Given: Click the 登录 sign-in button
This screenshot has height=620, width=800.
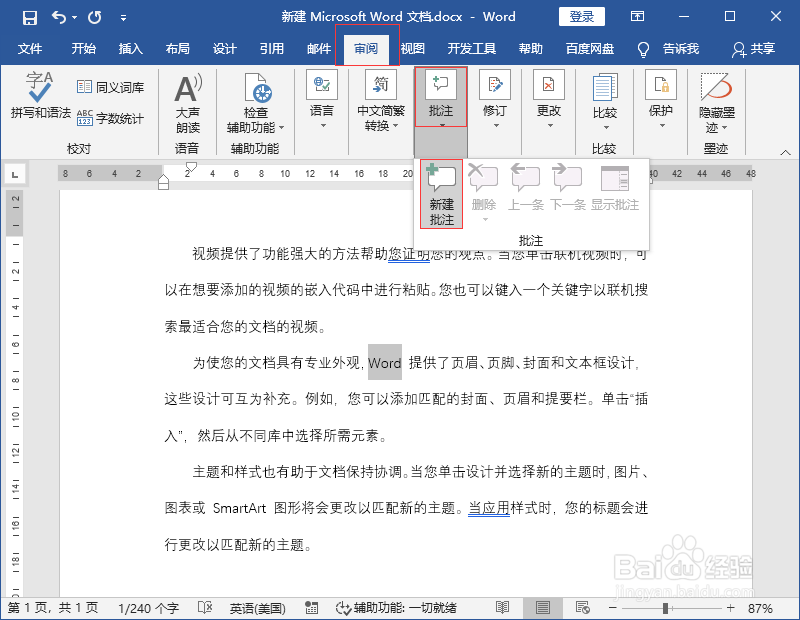Looking at the screenshot, I should point(581,16).
